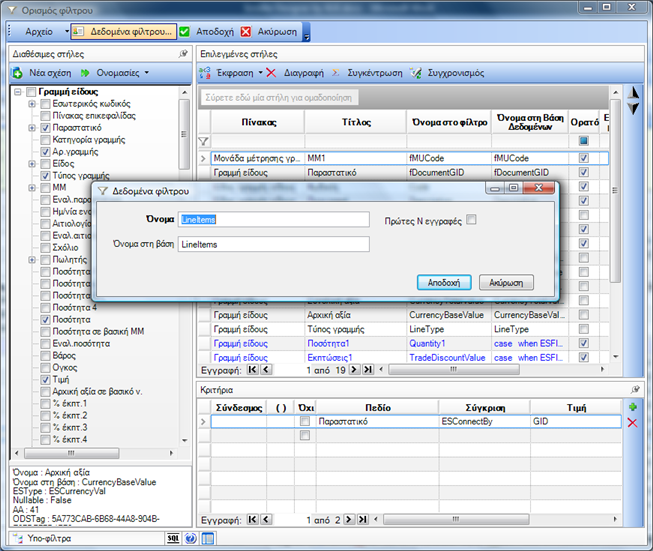
Task: Go to previous record in criteria navigator
Action: click(x=266, y=519)
